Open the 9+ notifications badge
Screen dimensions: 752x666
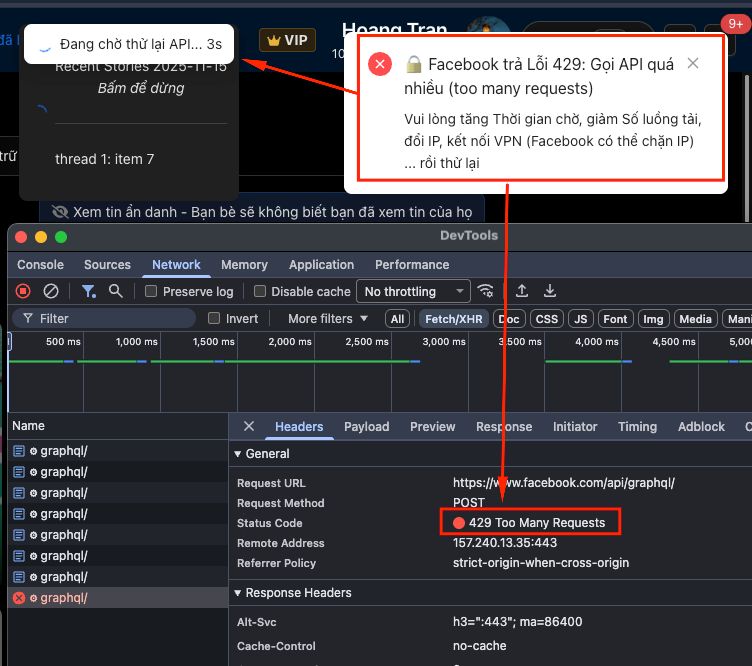tap(735, 23)
